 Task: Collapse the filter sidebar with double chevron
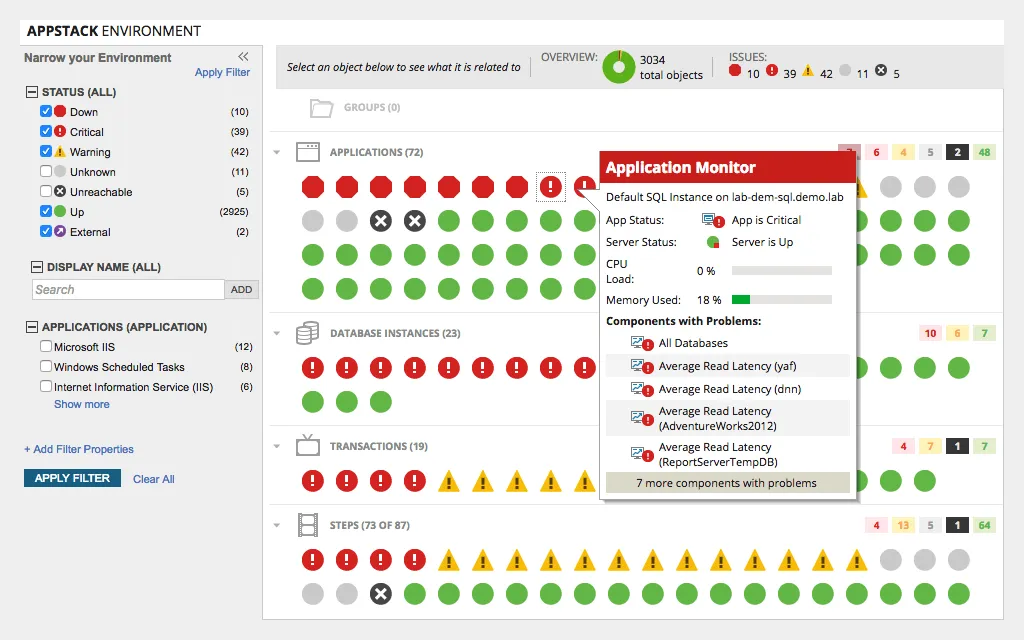coord(243,57)
